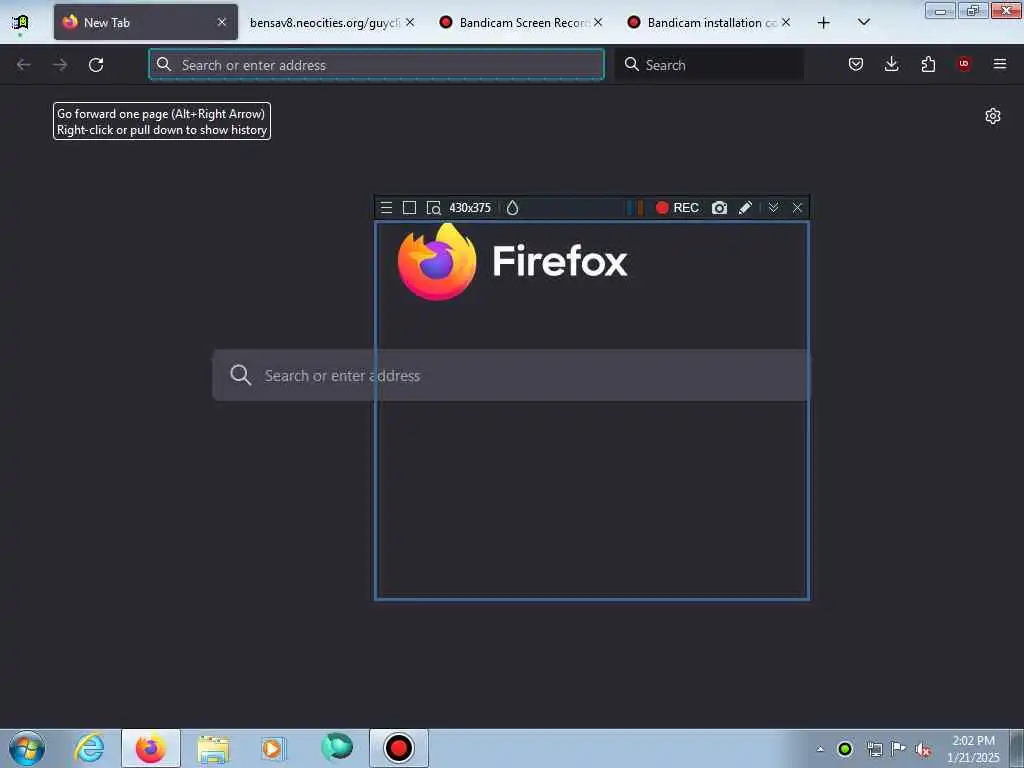Viewport: 1024px width, 768px height.
Task: Click the network tray icon
Action: pyautogui.click(x=874, y=749)
